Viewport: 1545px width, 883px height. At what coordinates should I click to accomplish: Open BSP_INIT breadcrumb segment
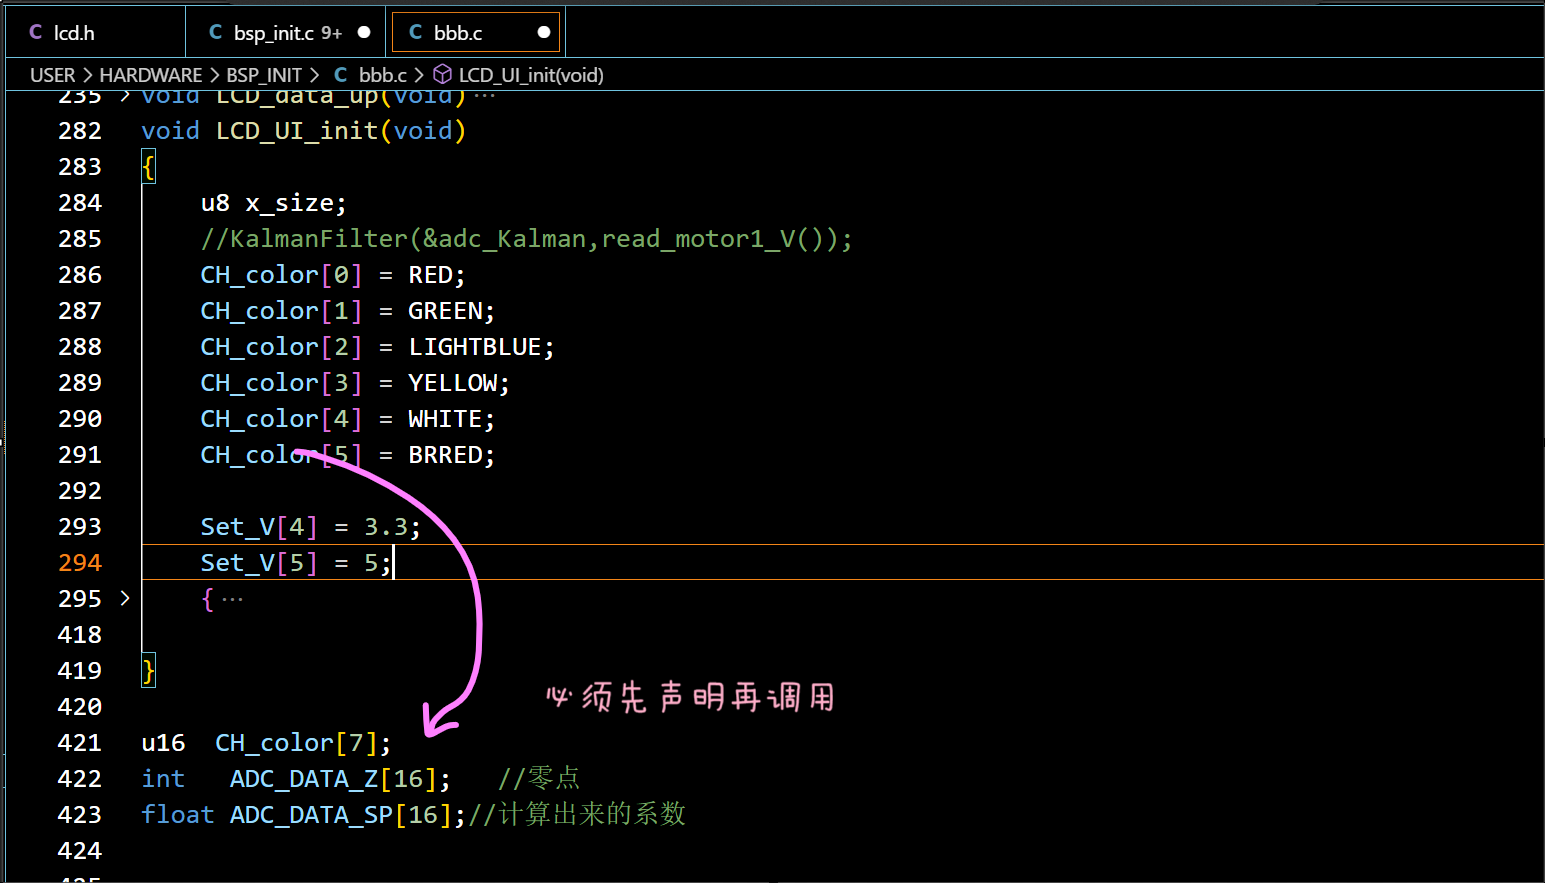tap(264, 75)
